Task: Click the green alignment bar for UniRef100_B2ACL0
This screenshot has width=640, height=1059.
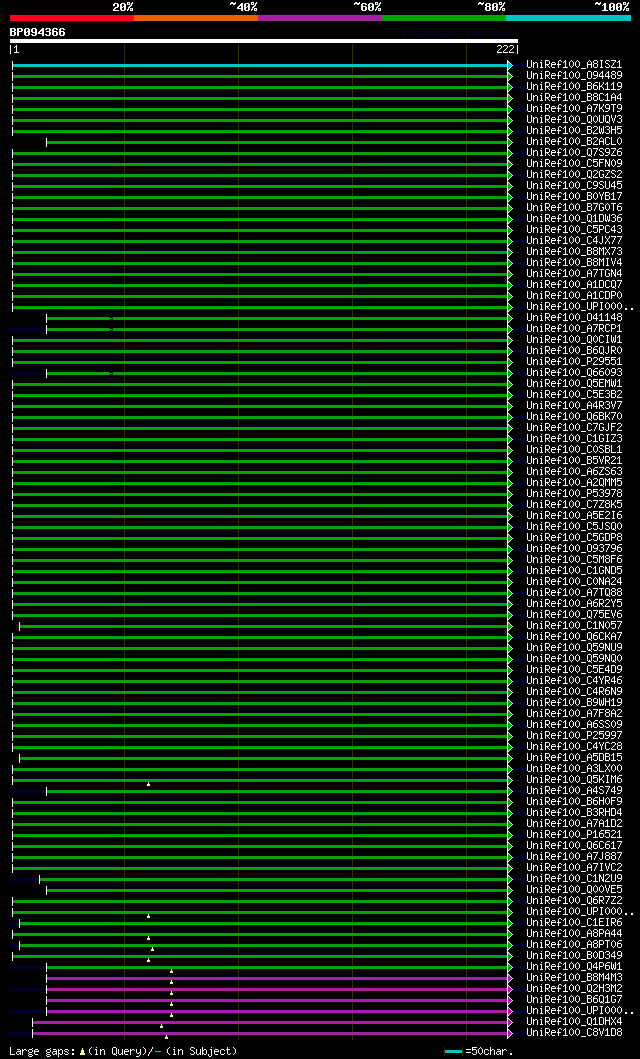Action: [x=277, y=143]
